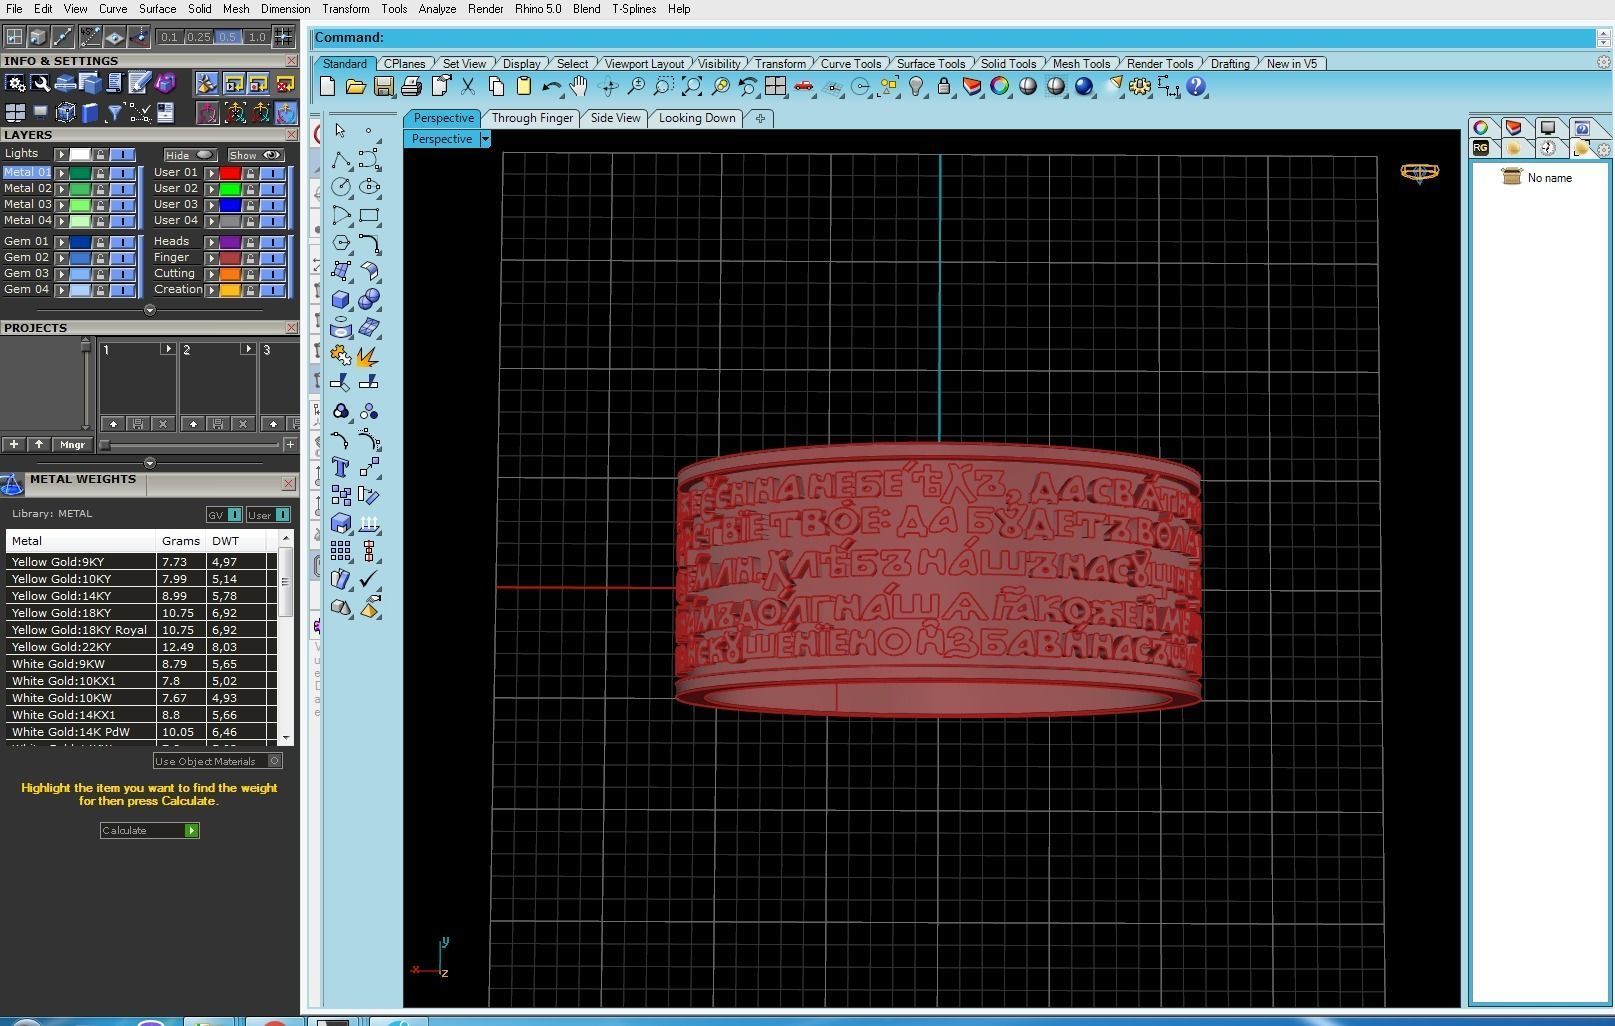The width and height of the screenshot is (1615, 1026).
Task: Expand the Cutting layer arrow
Action: click(211, 274)
